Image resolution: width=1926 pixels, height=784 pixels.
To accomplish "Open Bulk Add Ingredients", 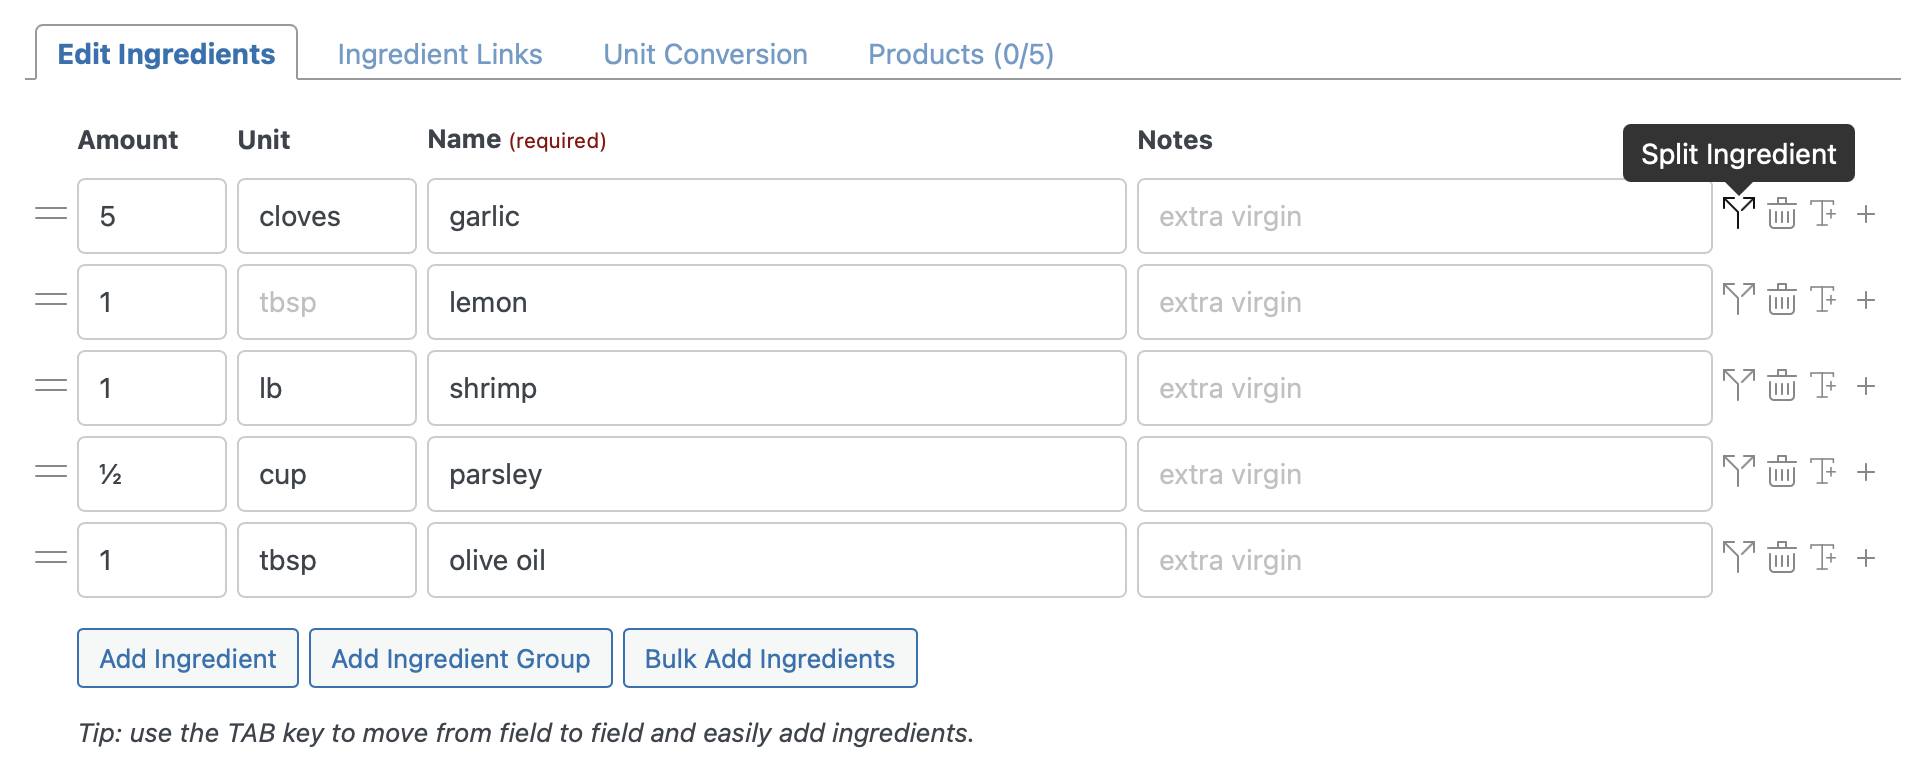I will point(769,658).
